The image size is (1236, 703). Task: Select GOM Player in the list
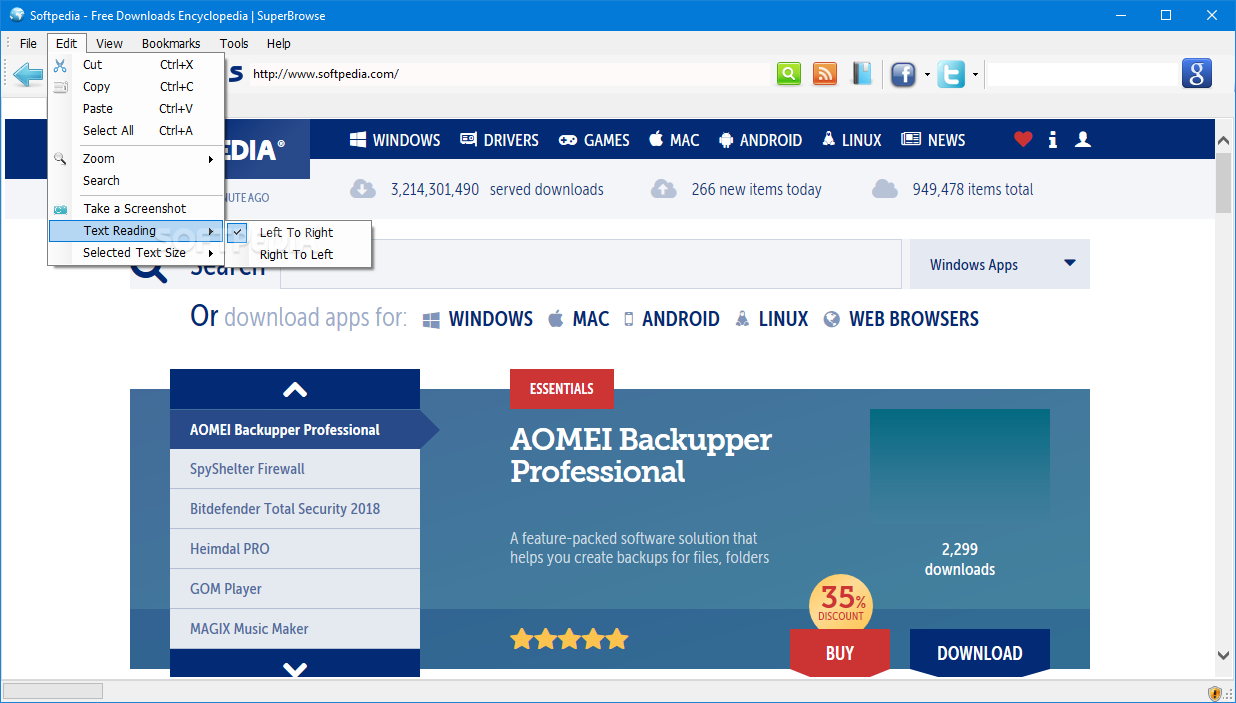coord(295,589)
